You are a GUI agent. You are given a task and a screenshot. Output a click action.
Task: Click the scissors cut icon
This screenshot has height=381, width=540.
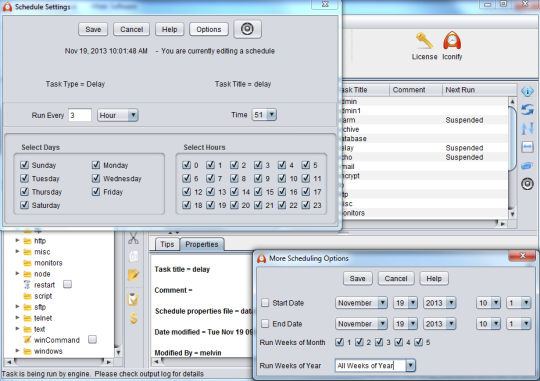[133, 238]
